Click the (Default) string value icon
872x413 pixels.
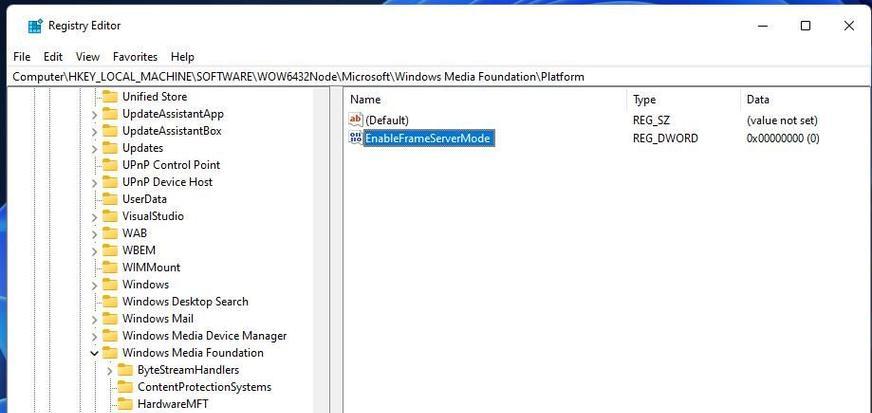[x=355, y=120]
